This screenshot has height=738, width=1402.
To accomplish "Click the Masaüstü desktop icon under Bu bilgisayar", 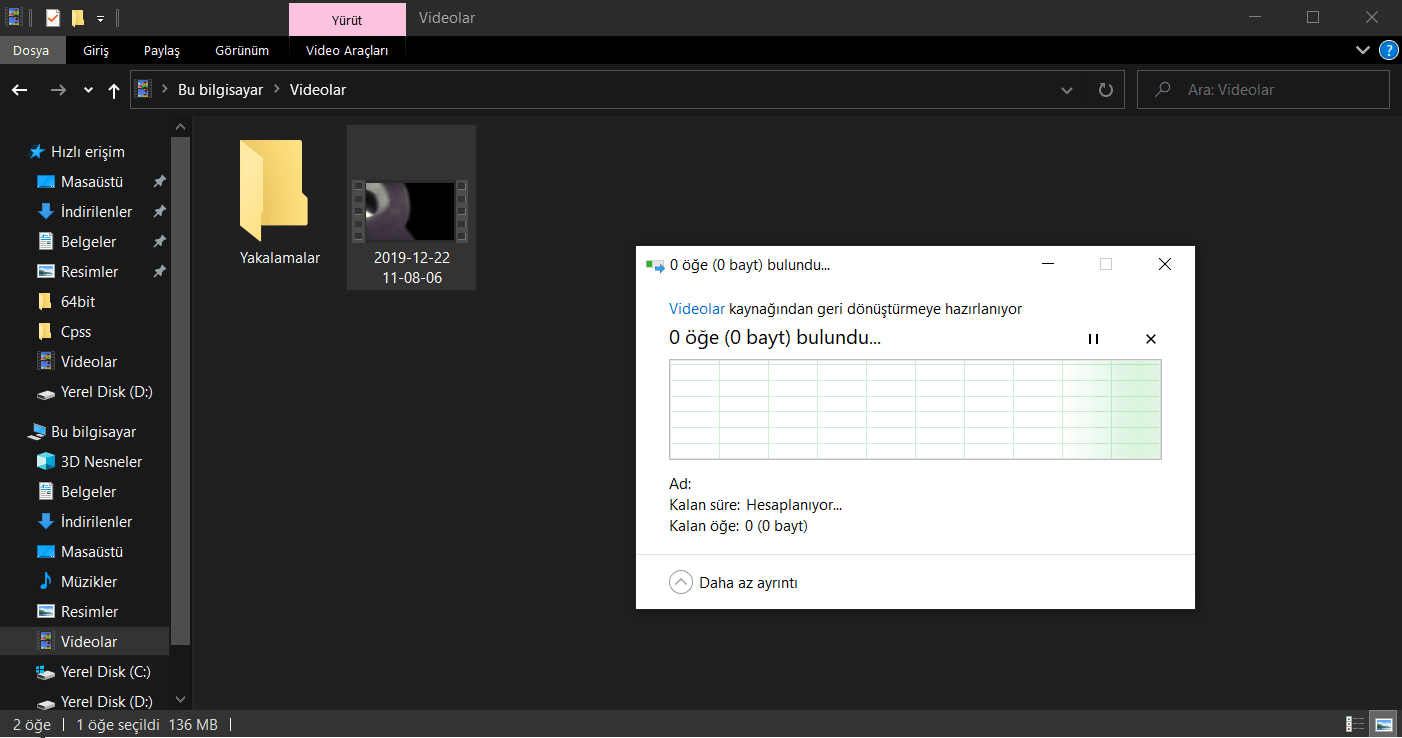I will 45,552.
